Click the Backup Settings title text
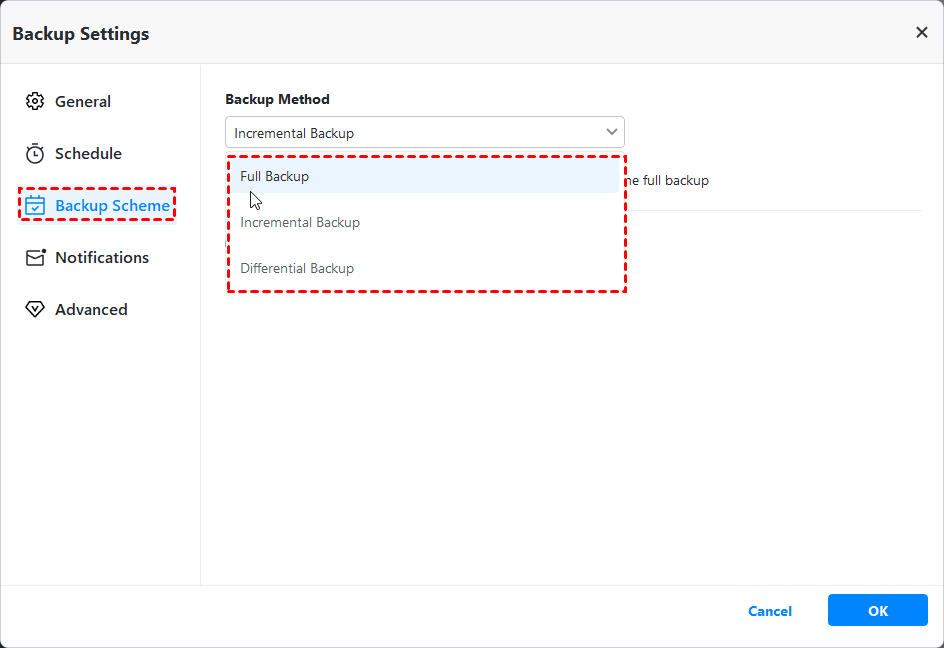944x648 pixels. [x=81, y=34]
